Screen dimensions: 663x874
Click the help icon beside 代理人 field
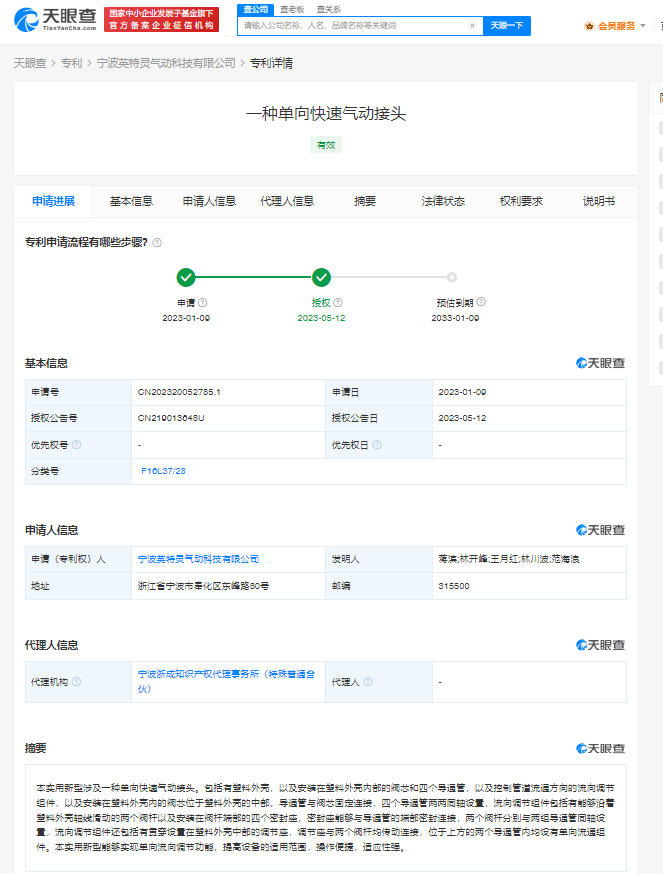click(x=368, y=682)
